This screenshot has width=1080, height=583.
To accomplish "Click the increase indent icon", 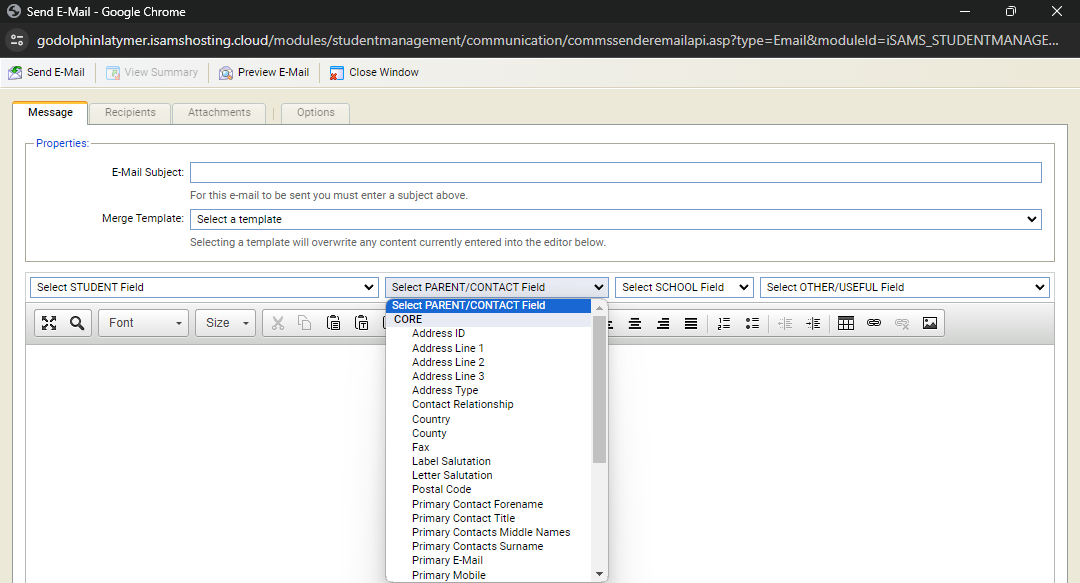I will (813, 323).
